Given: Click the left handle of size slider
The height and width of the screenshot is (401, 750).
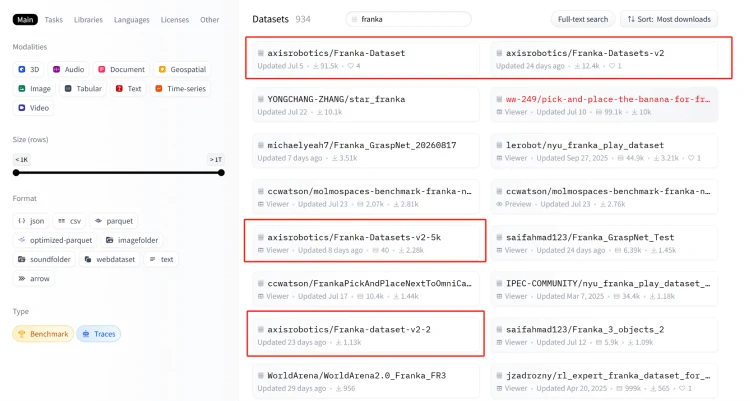Looking at the screenshot, I should point(16,173).
